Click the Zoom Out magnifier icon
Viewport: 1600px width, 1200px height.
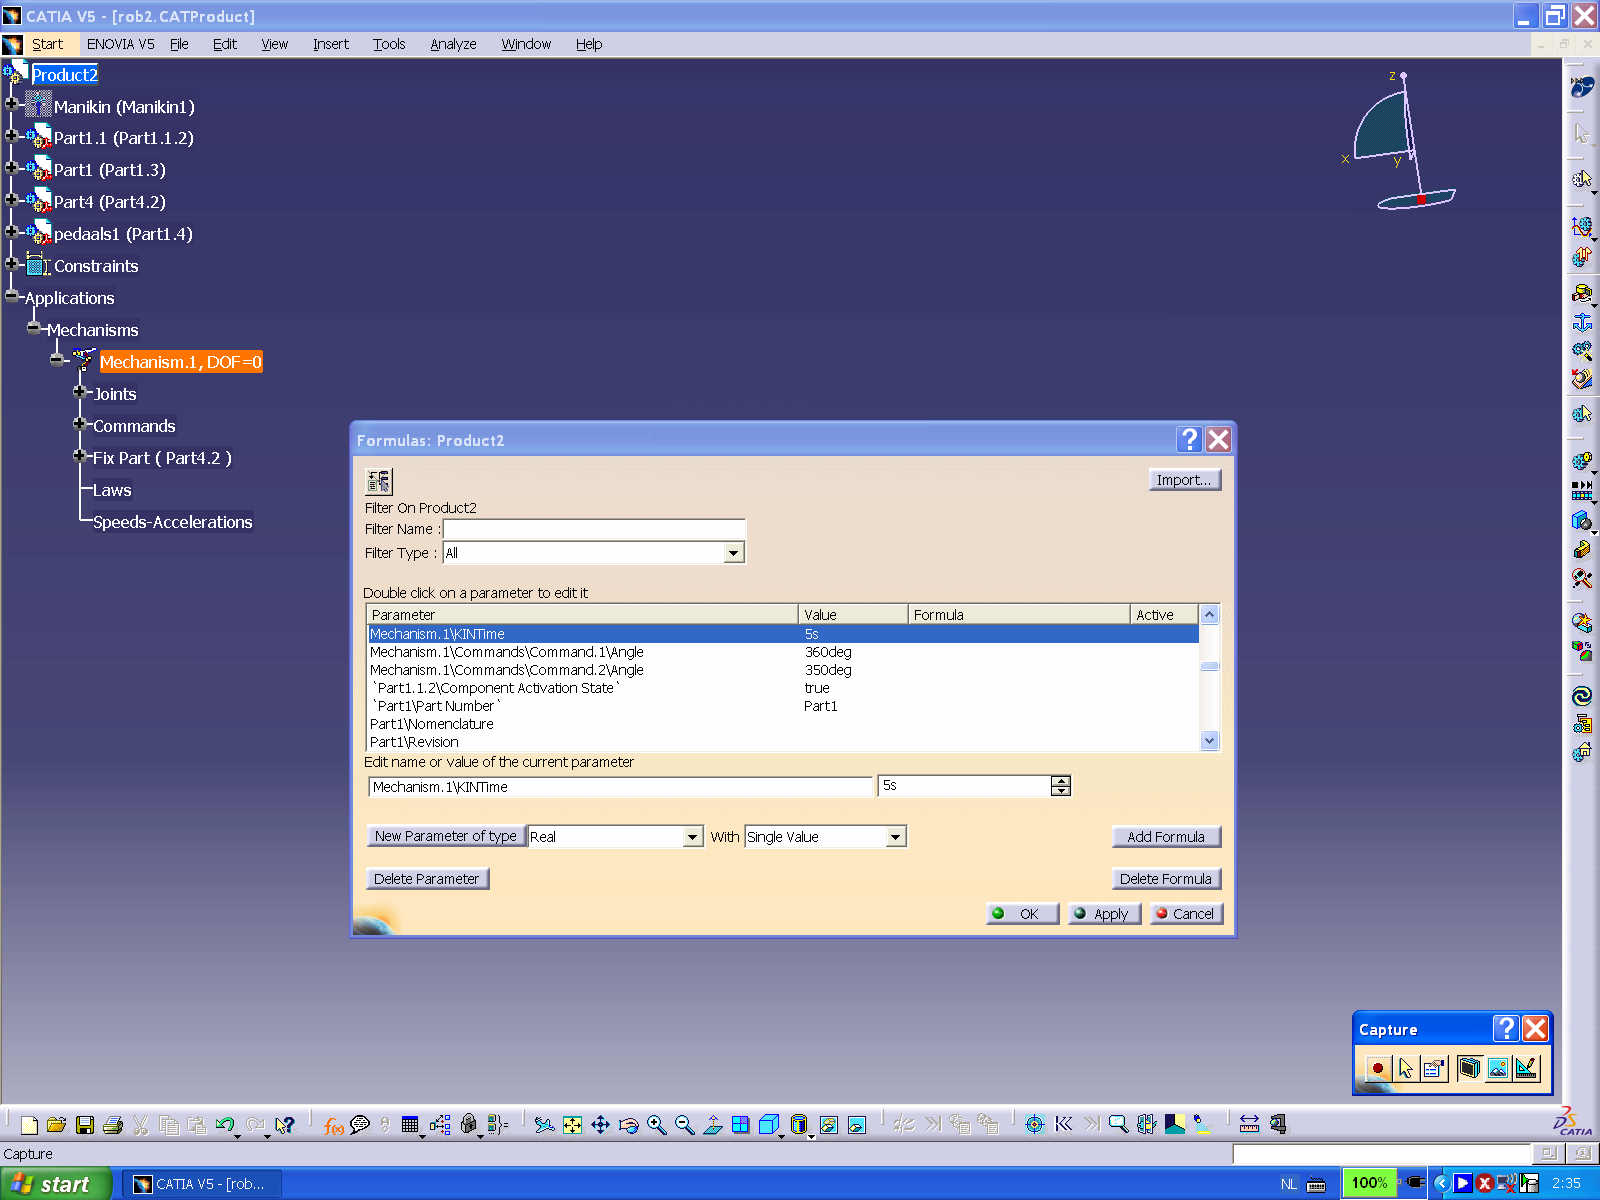[684, 1125]
